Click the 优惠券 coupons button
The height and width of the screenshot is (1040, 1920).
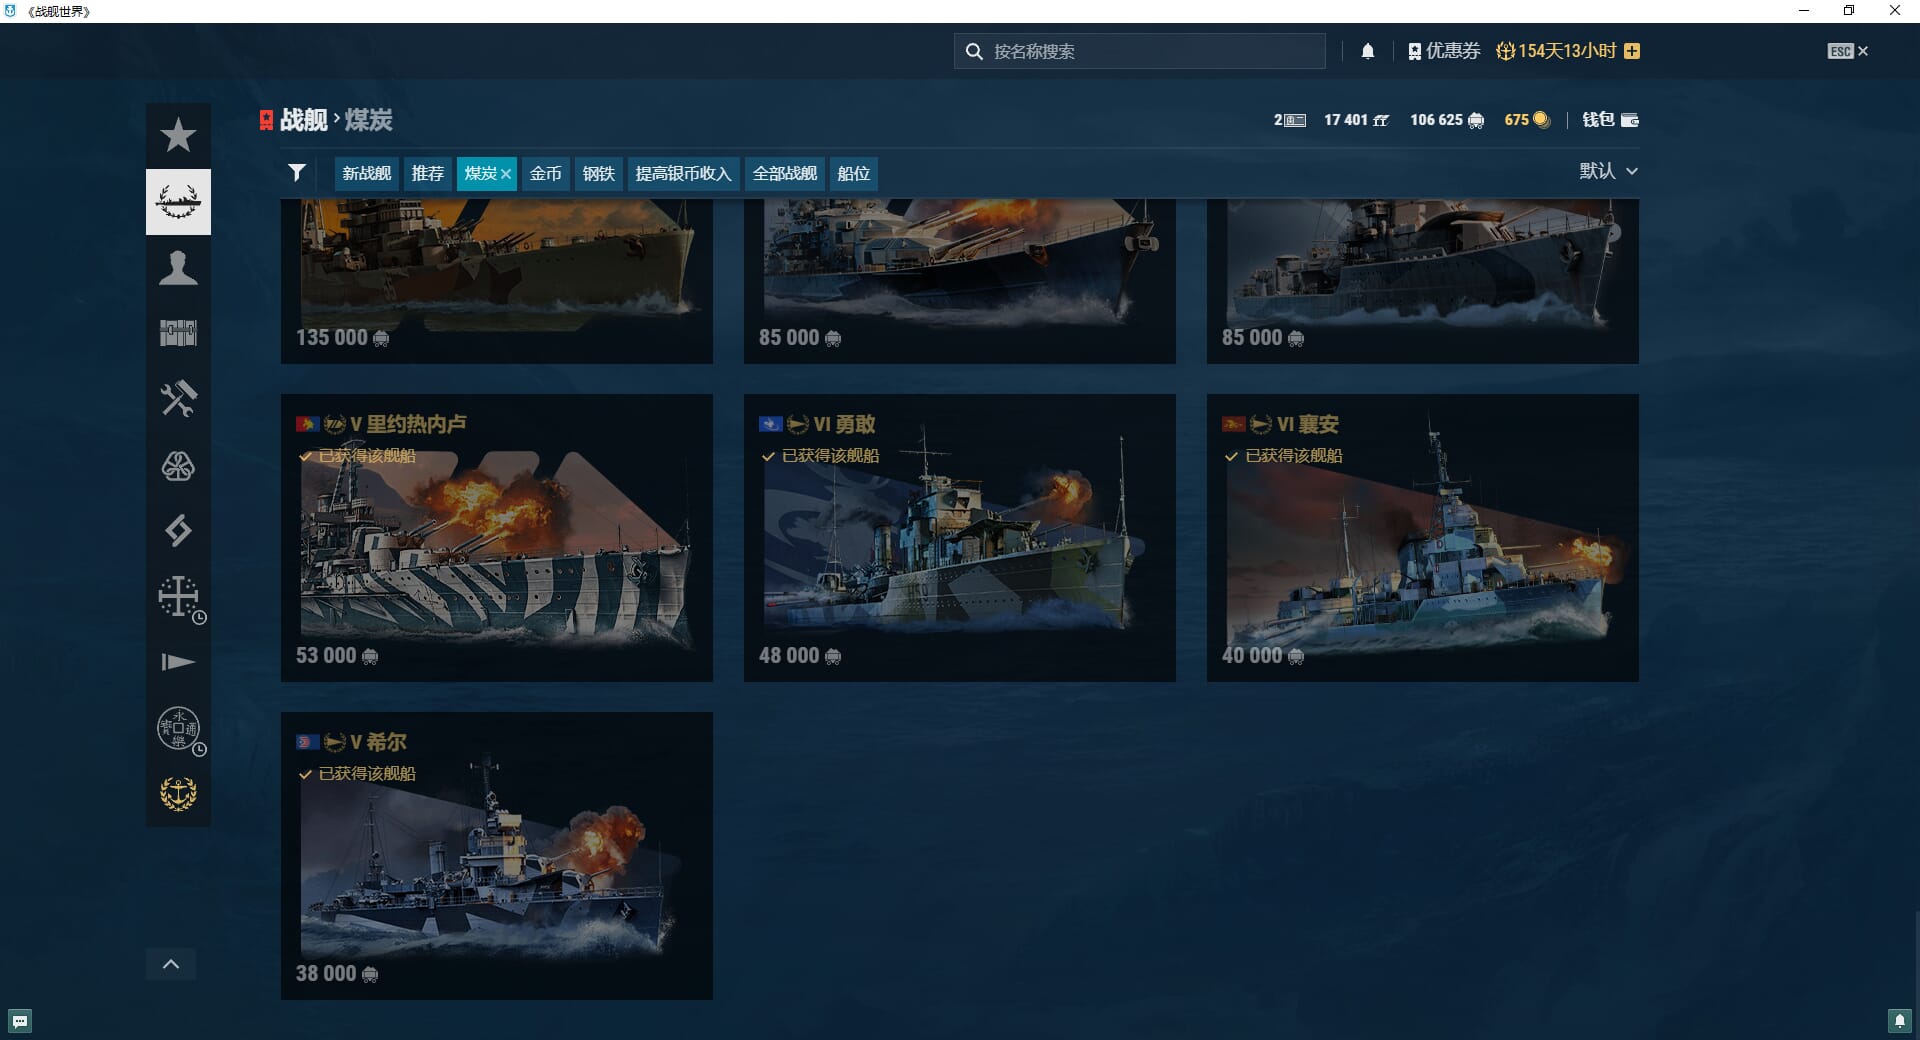1444,51
